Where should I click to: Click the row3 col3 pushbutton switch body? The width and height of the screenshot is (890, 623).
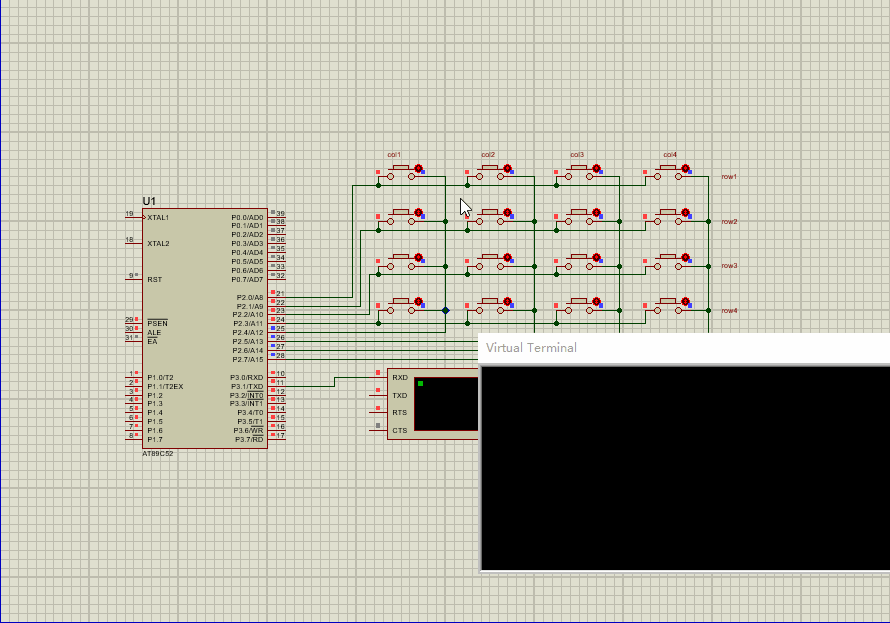579,262
